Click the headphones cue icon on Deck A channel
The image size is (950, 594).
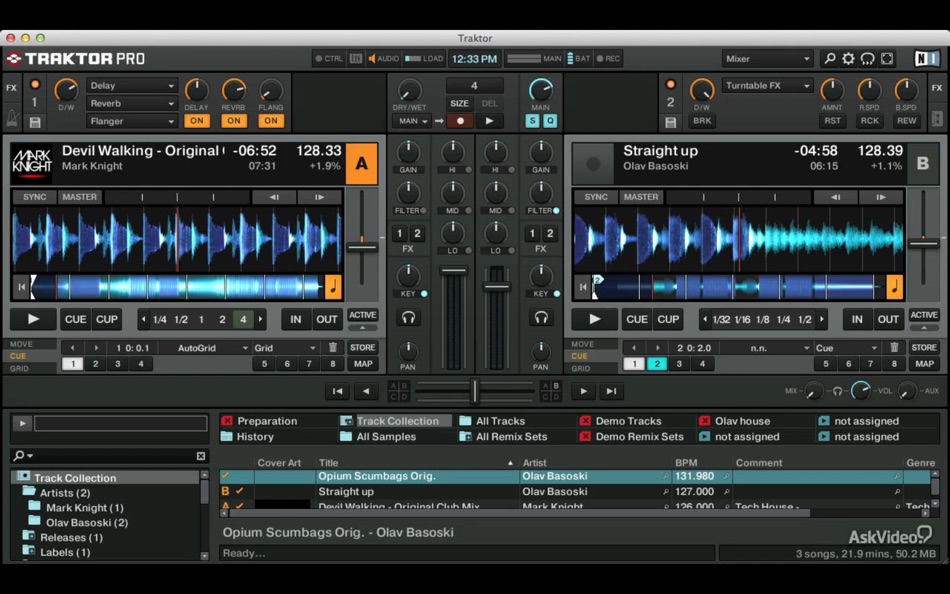point(408,318)
